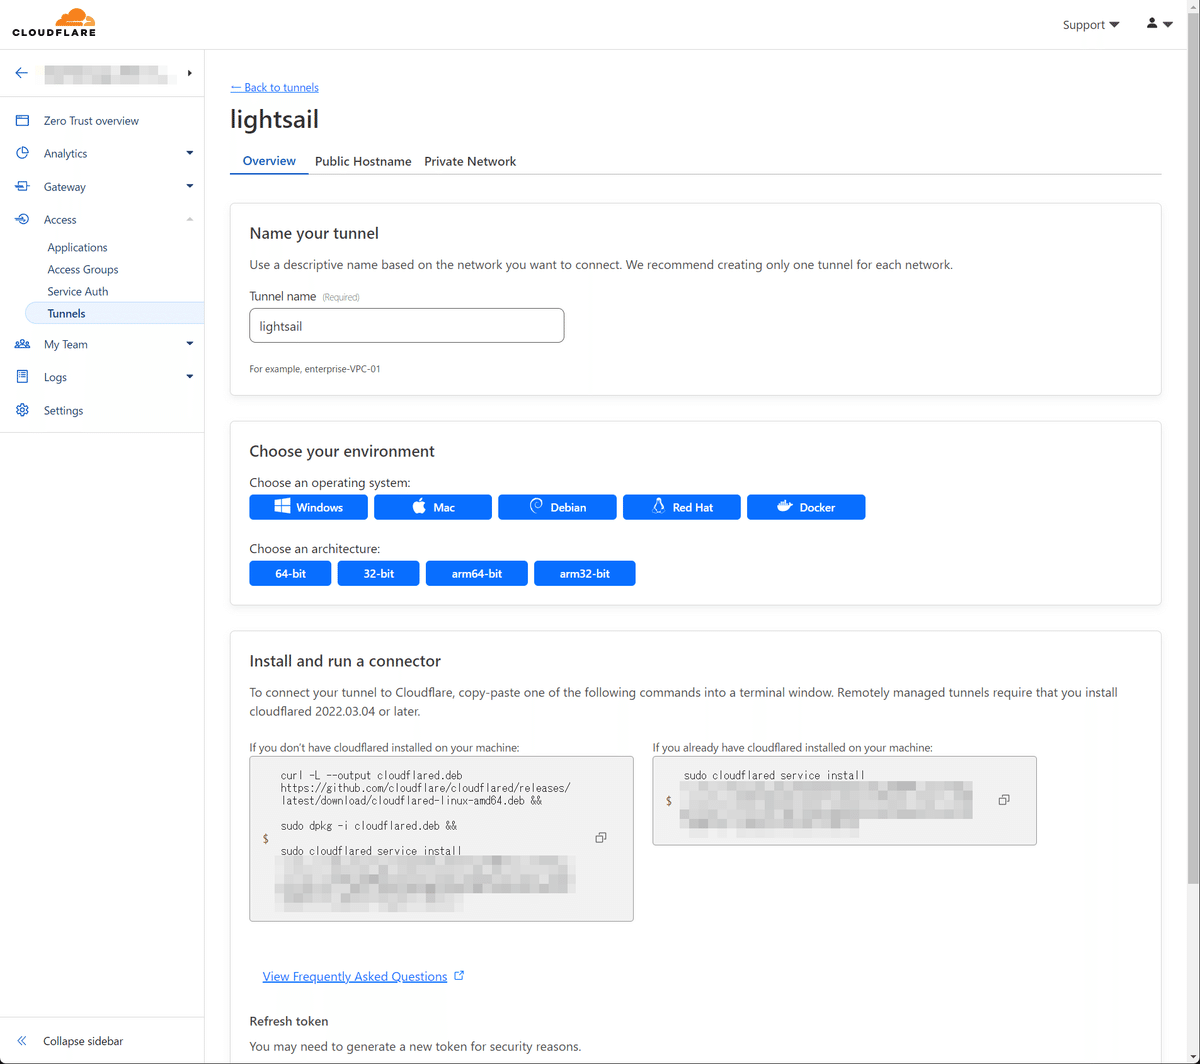Image resolution: width=1200 pixels, height=1064 pixels.
Task: Click 'For example, enterprise-VPC-01' hint
Action: 315,369
